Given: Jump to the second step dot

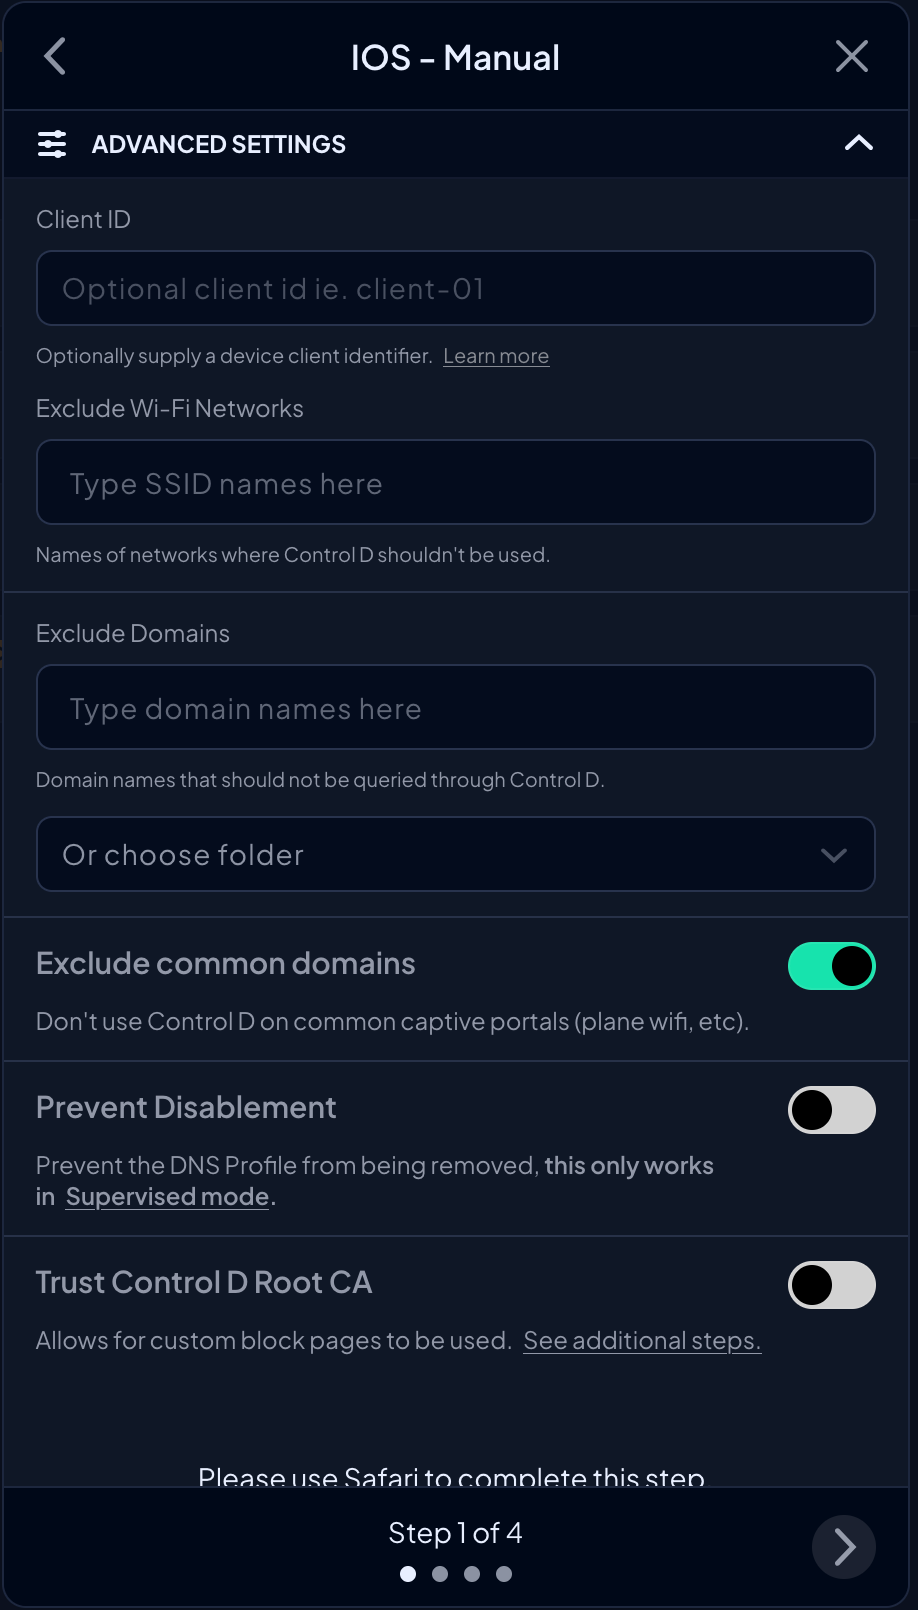Looking at the screenshot, I should click(440, 1574).
